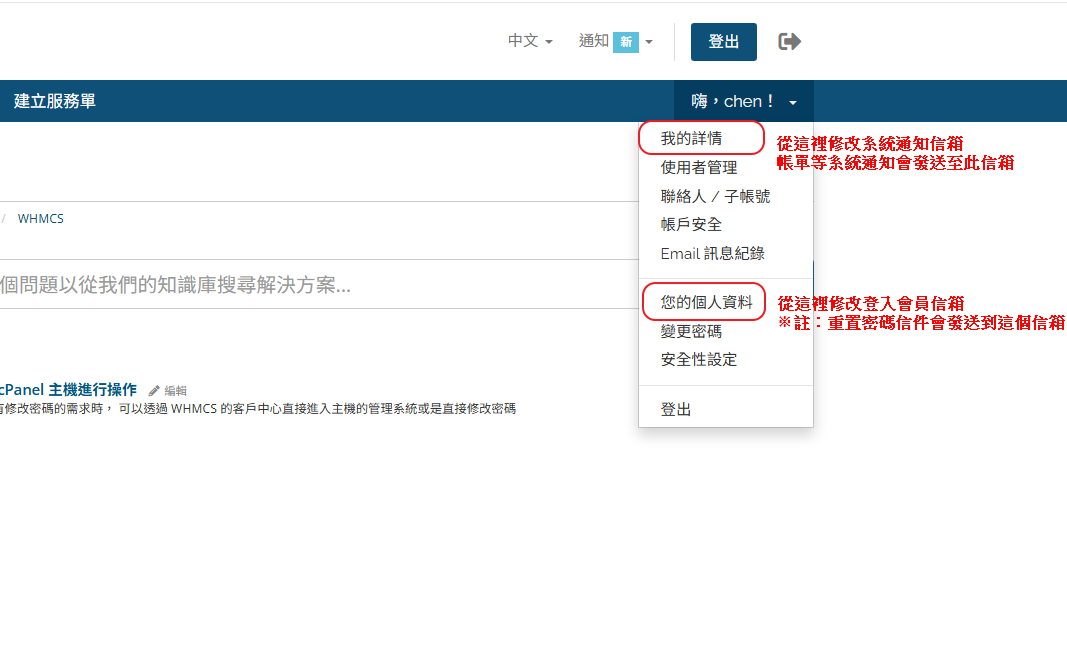Open 使用者管理 menu entry
Image resolution: width=1067 pixels, height=655 pixels.
pos(698,167)
